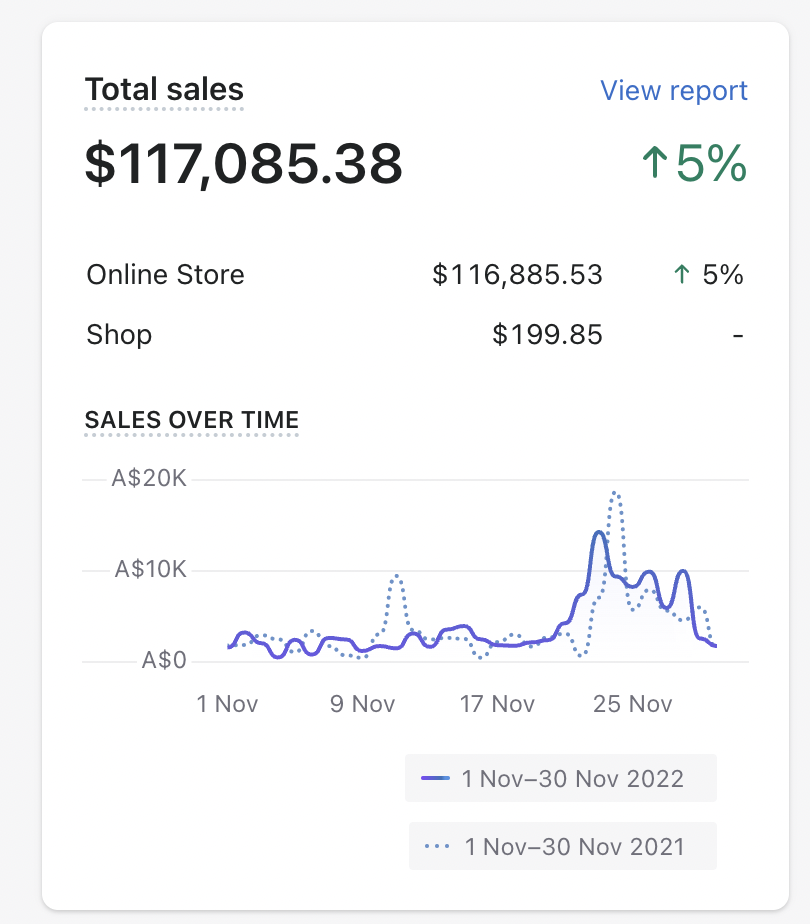Screen dimensions: 810x924
Task: Click the $199.85 Shop amount
Action: [547, 335]
